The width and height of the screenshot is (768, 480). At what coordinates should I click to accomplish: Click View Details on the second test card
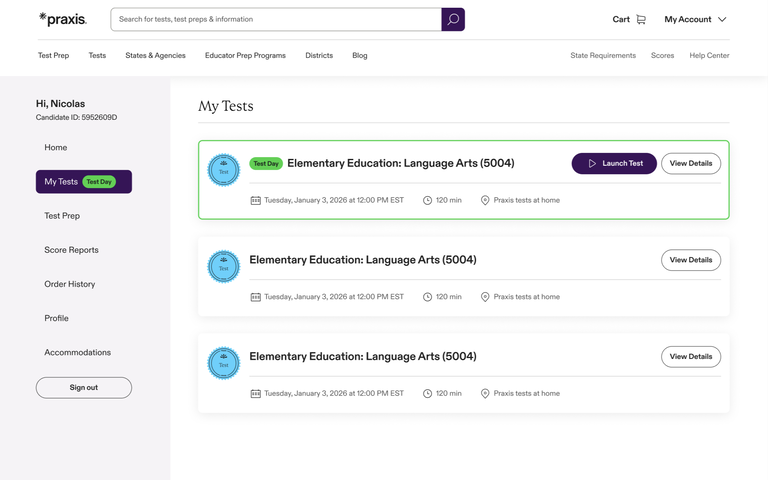[x=691, y=260]
